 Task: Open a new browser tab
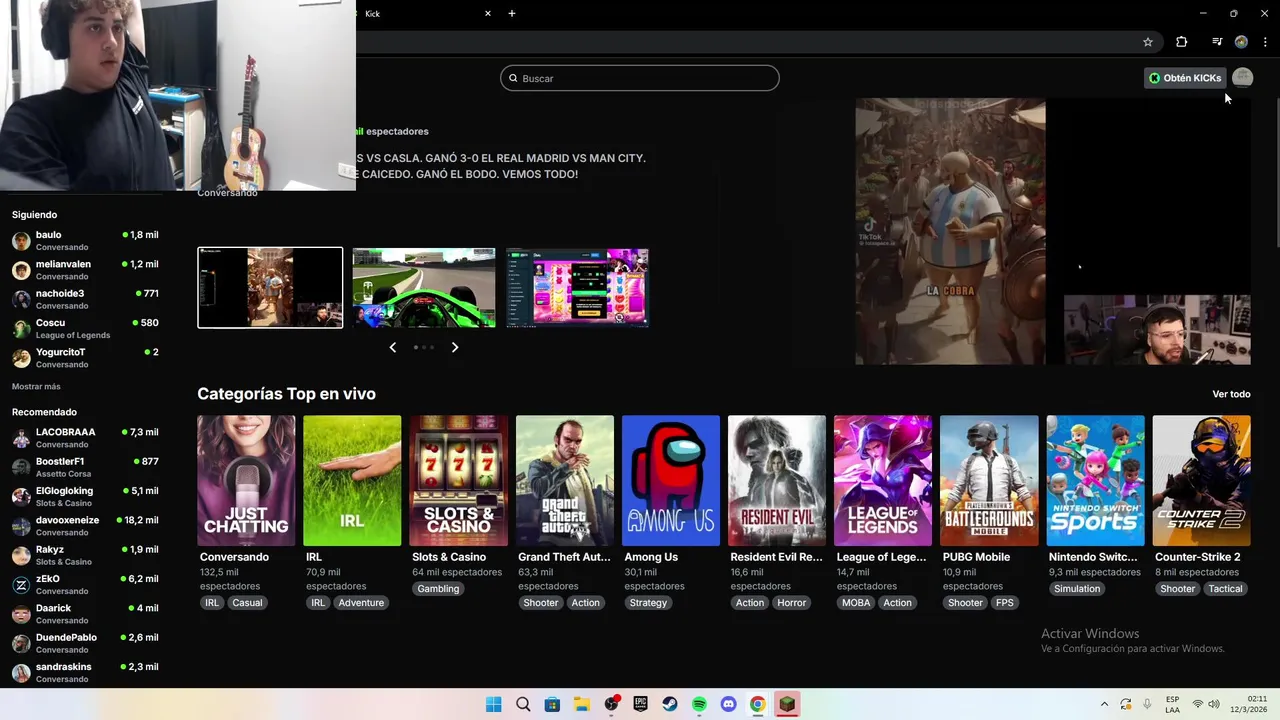tap(512, 13)
